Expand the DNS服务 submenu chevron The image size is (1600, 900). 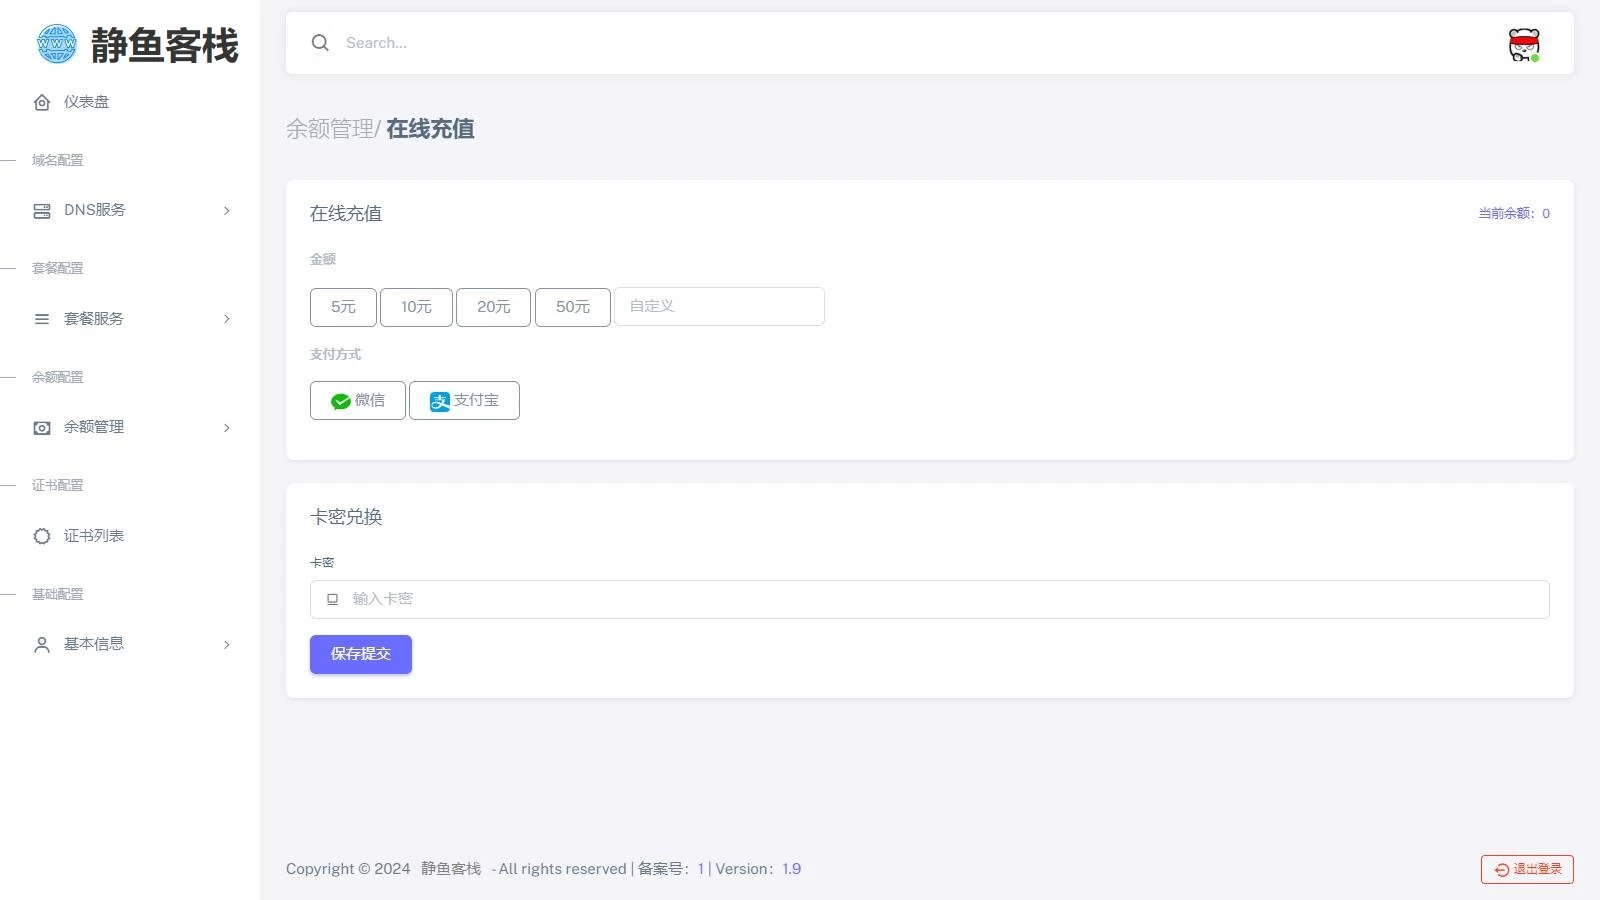click(227, 211)
